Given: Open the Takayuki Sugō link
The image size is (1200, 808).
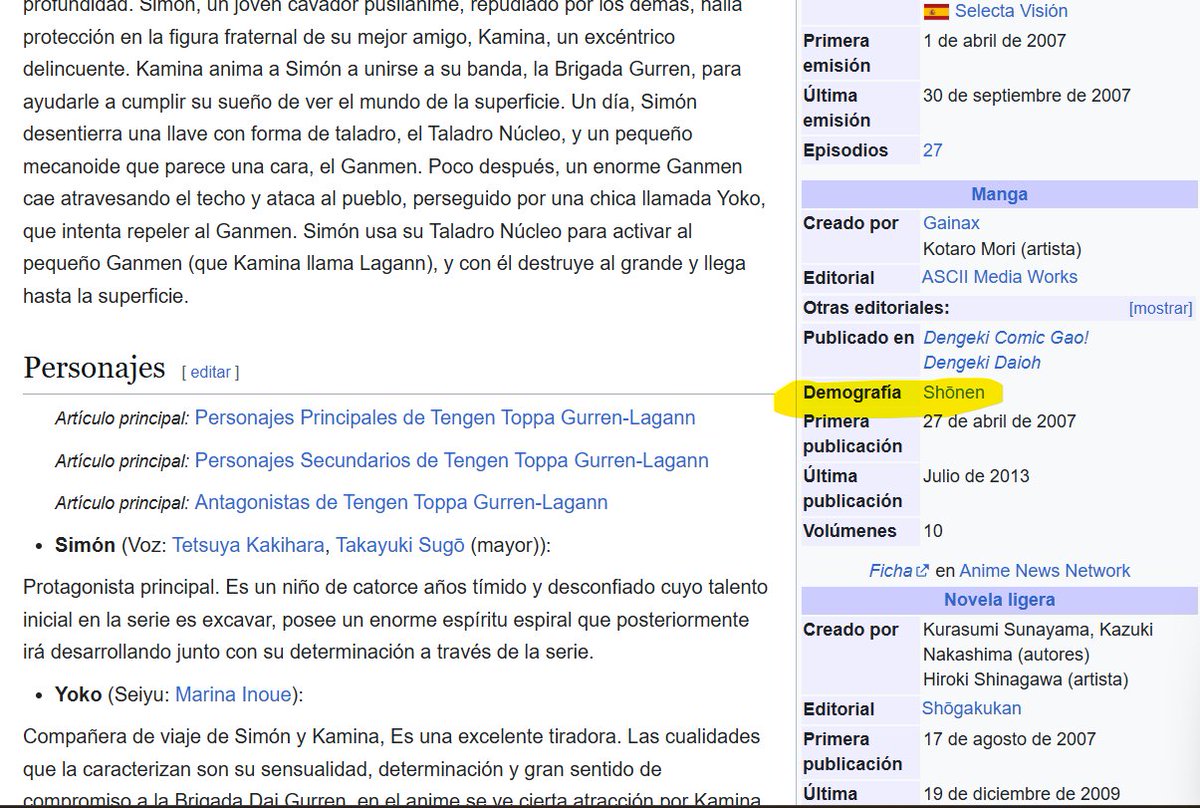Looking at the screenshot, I should [400, 546].
